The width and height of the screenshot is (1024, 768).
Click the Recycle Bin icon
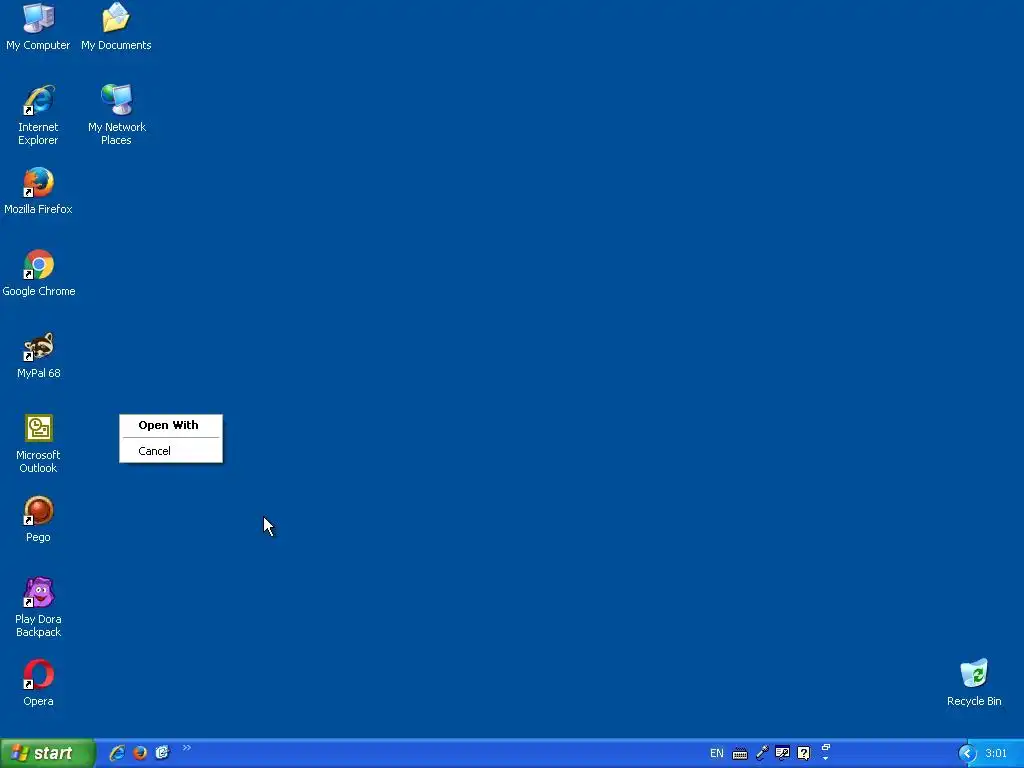click(x=974, y=674)
